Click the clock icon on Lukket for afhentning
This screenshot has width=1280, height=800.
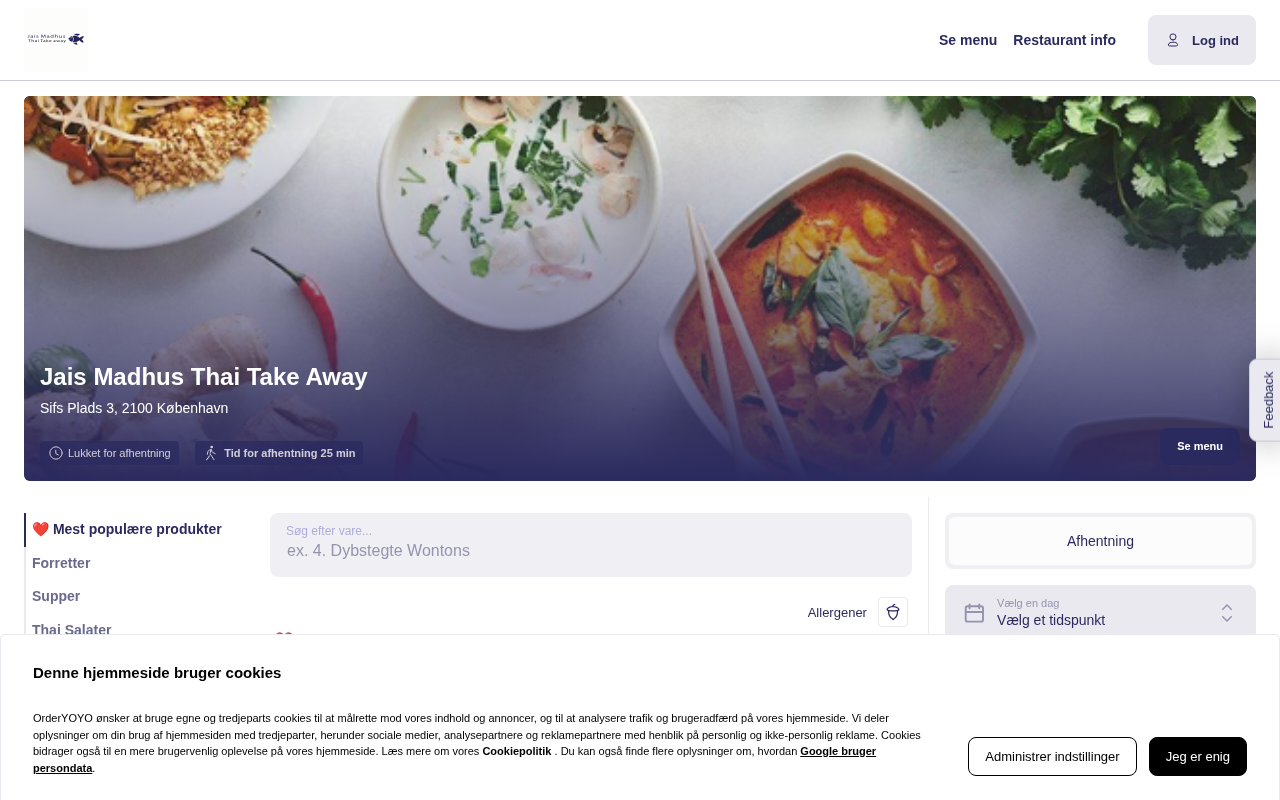pos(56,453)
